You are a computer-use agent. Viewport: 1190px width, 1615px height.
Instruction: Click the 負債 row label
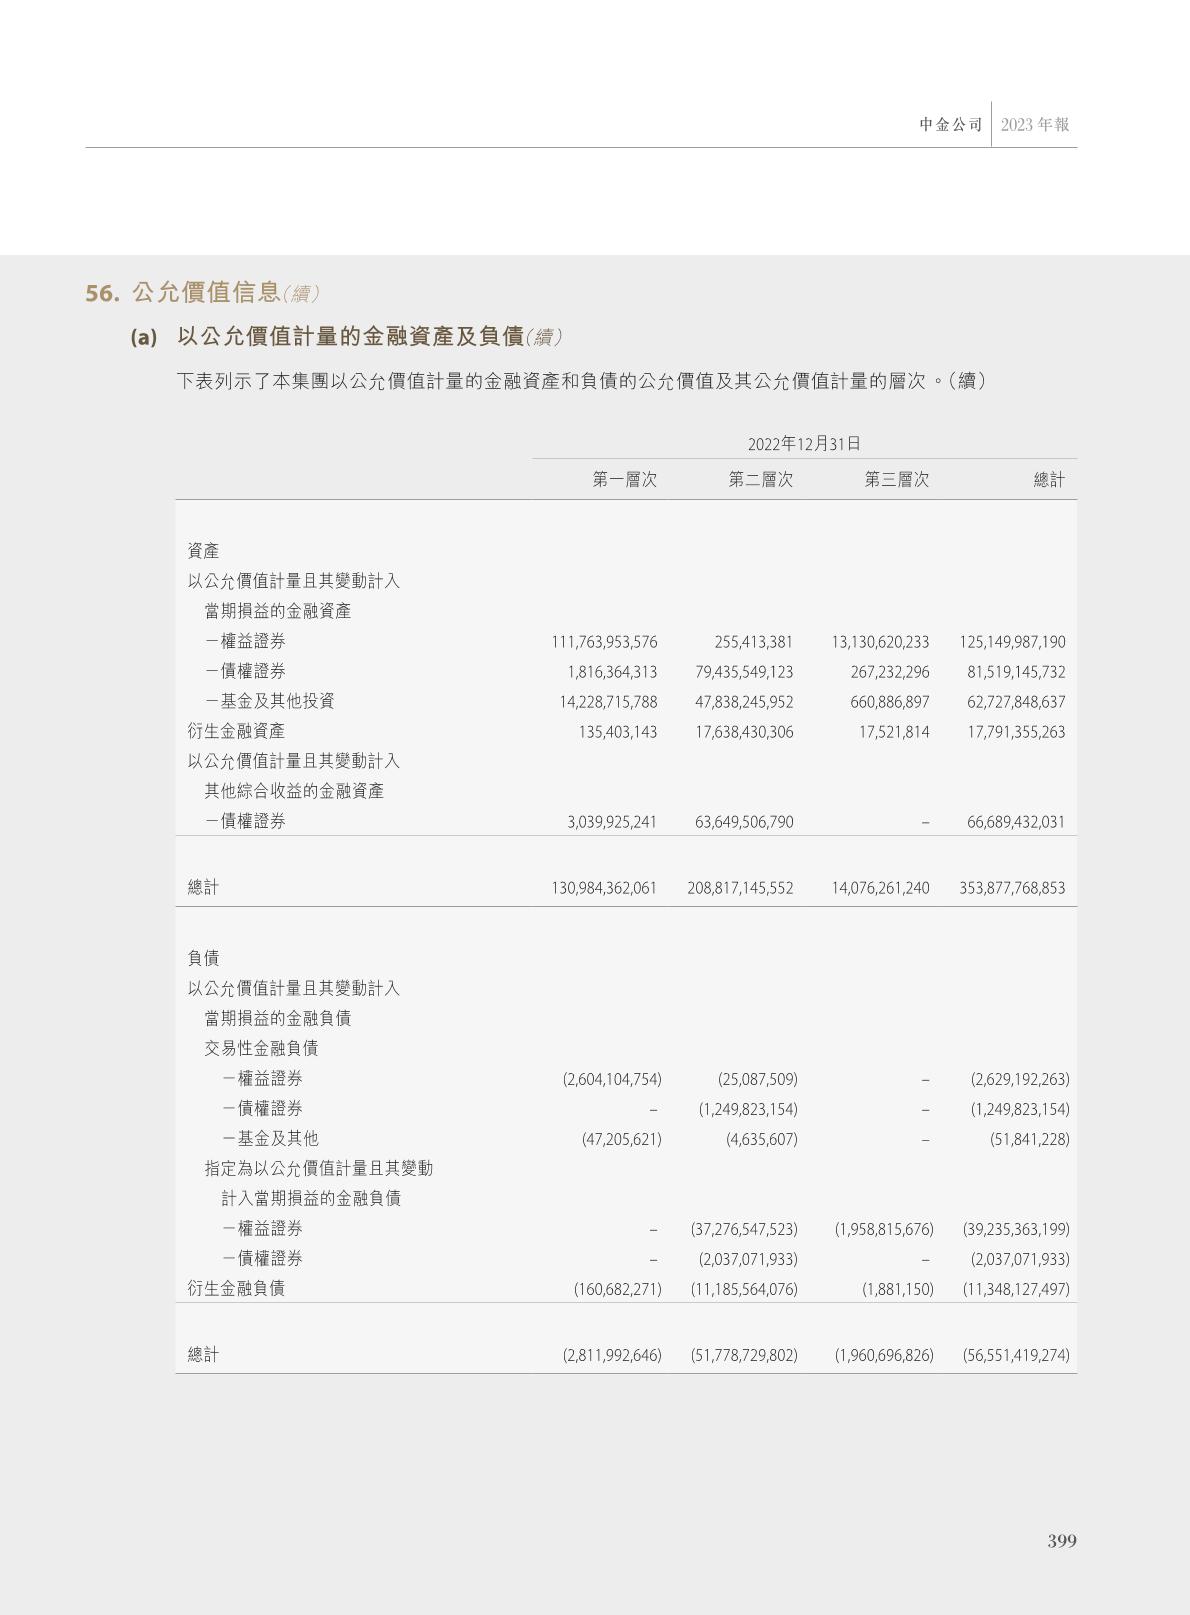(x=203, y=958)
